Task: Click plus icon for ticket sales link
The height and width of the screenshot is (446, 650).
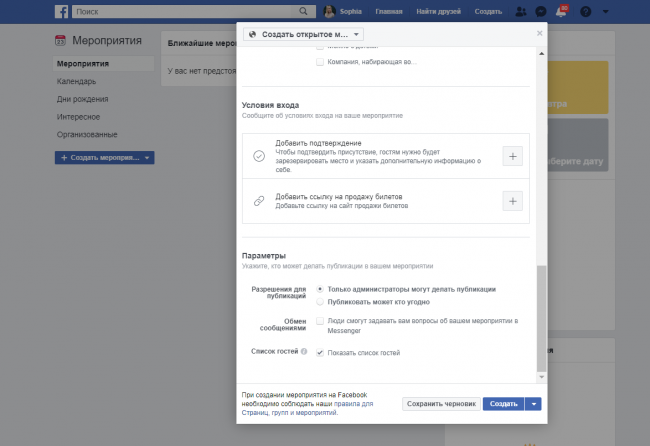Action: coord(512,201)
